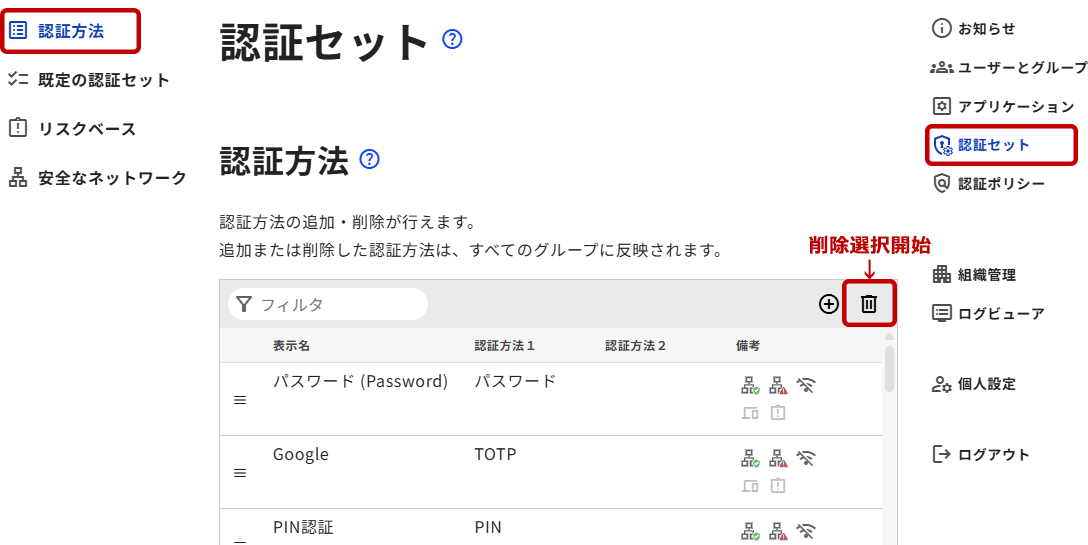This screenshot has height=545, width=1088.
Task: Open 認証方法 in the left sidebar
Action: 70,31
